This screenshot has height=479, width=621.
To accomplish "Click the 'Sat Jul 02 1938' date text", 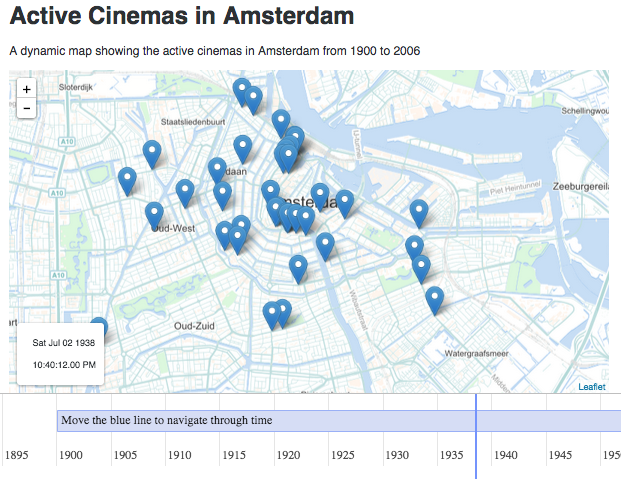I will [x=63, y=343].
